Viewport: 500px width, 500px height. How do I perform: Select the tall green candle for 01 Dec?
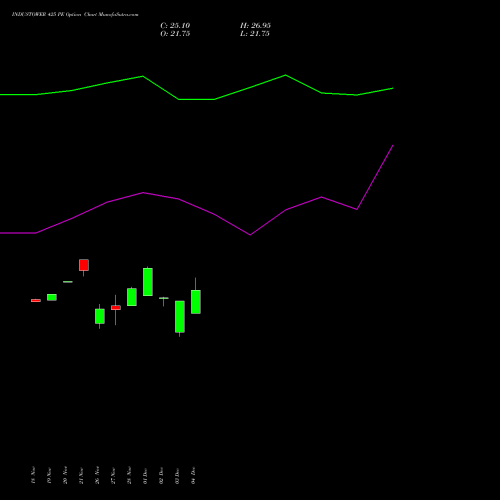point(148,282)
